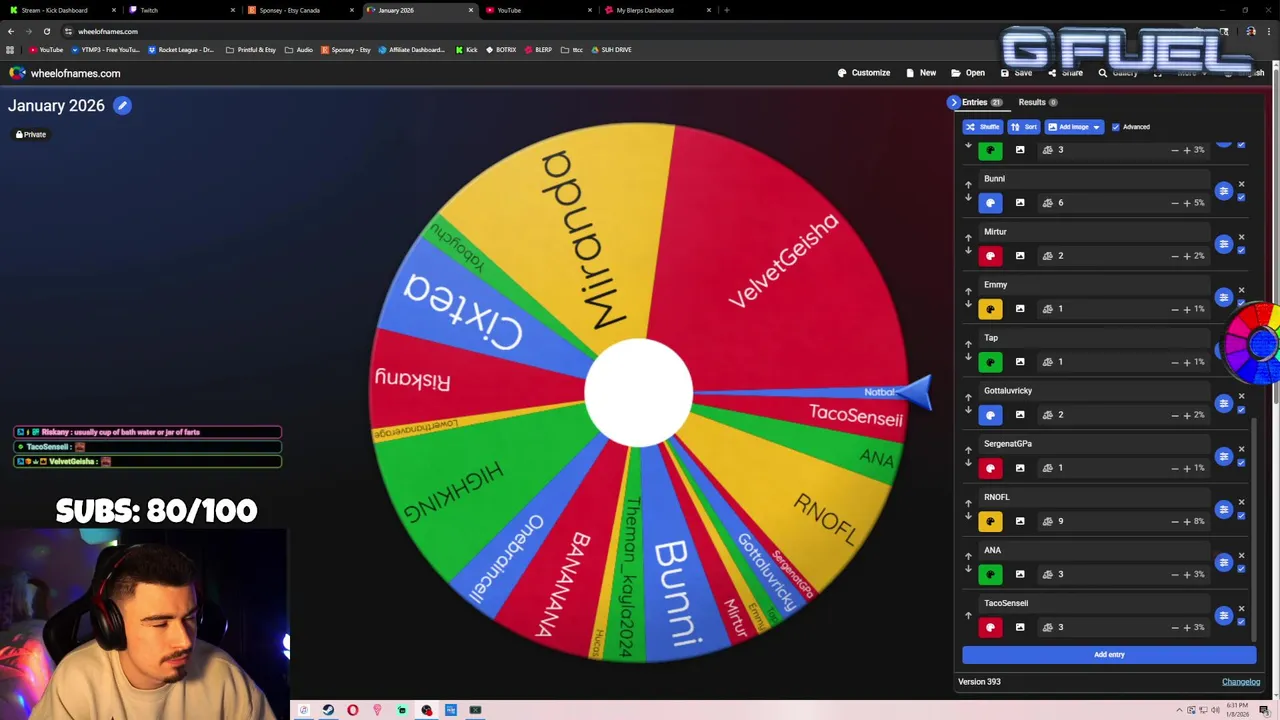This screenshot has height=720, width=1280.
Task: Move TacoSenseii entry up
Action: [x=968, y=616]
